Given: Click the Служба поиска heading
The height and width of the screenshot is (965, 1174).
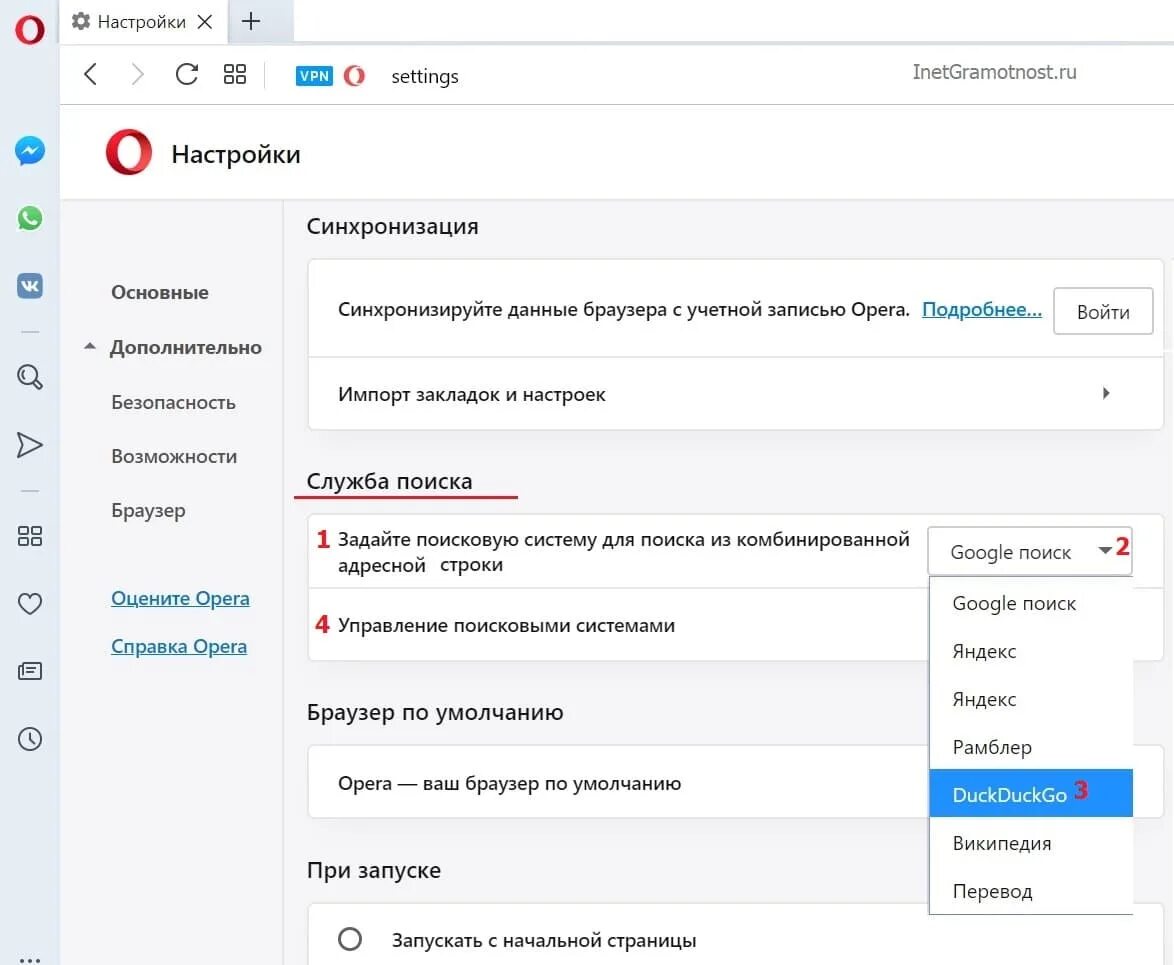Looking at the screenshot, I should (x=389, y=481).
